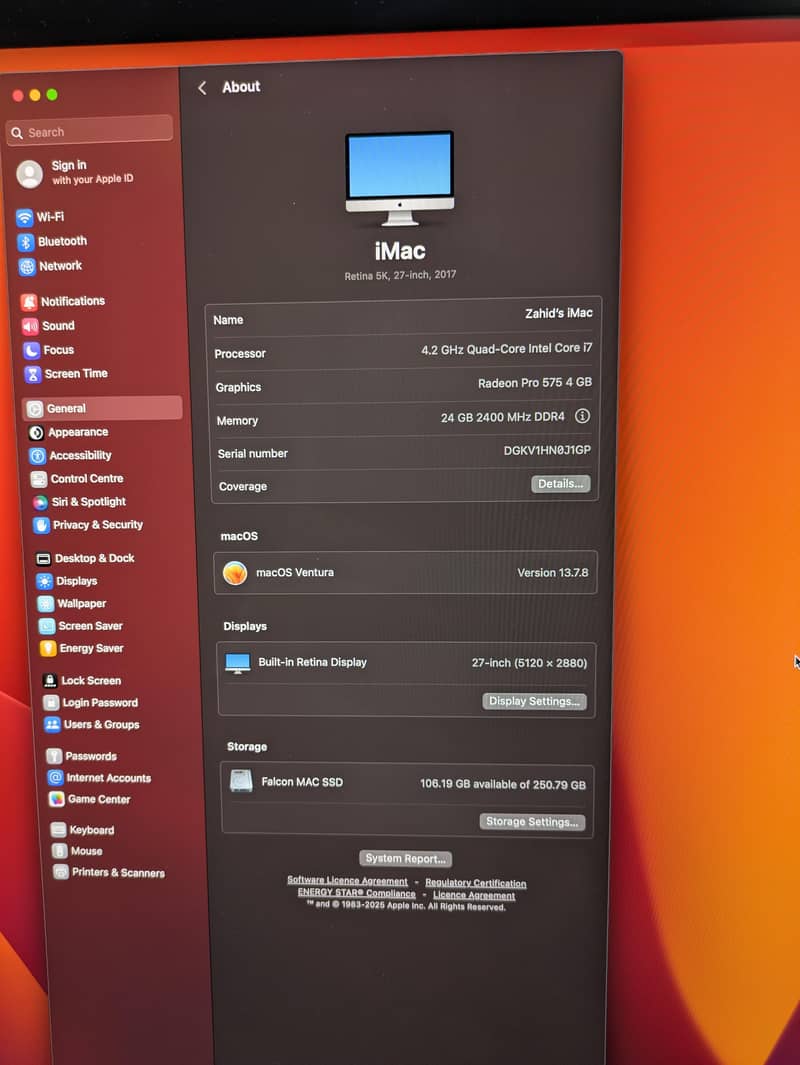
Task: Click the Search field in sidebar
Action: [x=90, y=131]
